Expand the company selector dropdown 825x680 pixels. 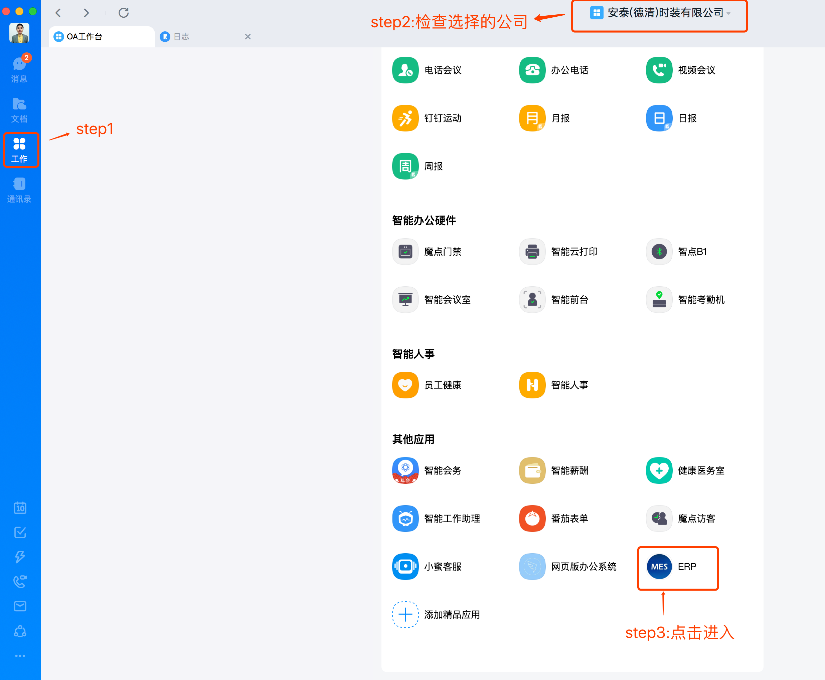coord(660,13)
